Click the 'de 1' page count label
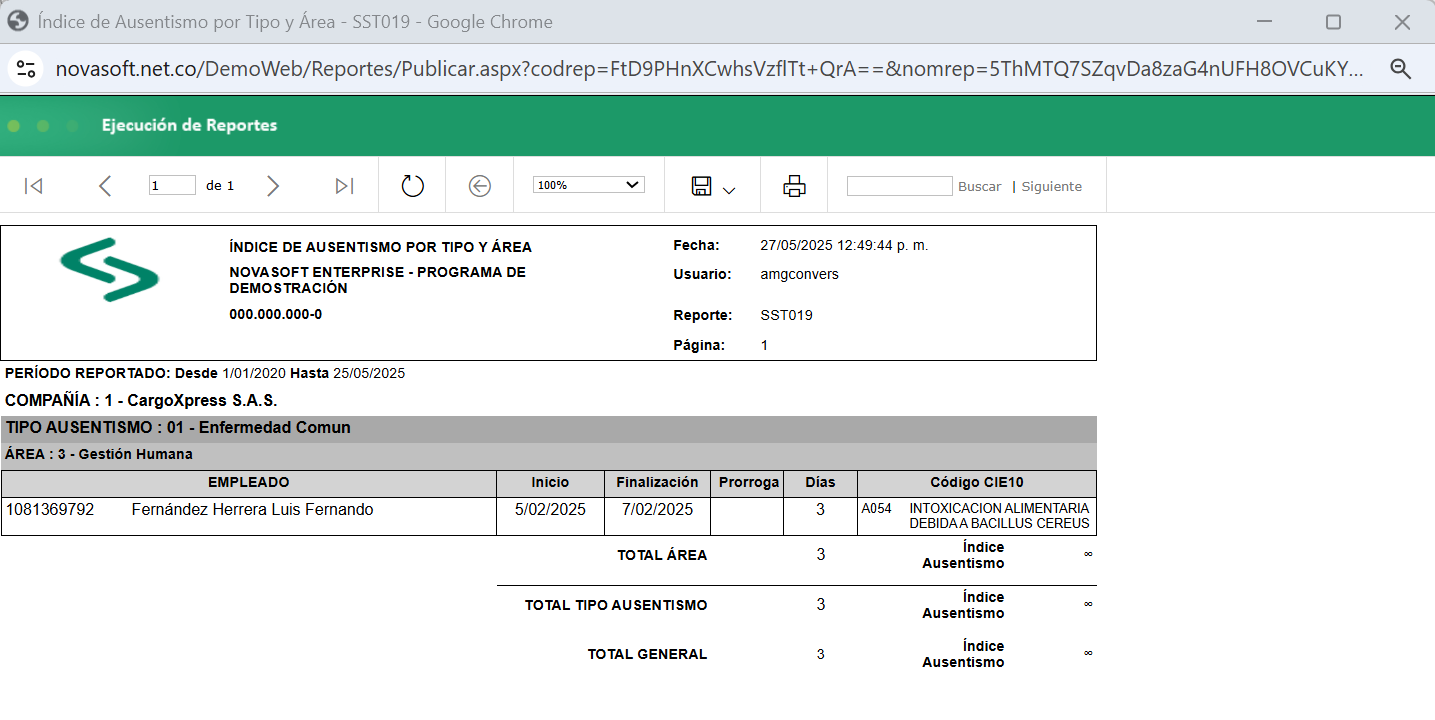This screenshot has width=1435, height=720. pos(220,186)
